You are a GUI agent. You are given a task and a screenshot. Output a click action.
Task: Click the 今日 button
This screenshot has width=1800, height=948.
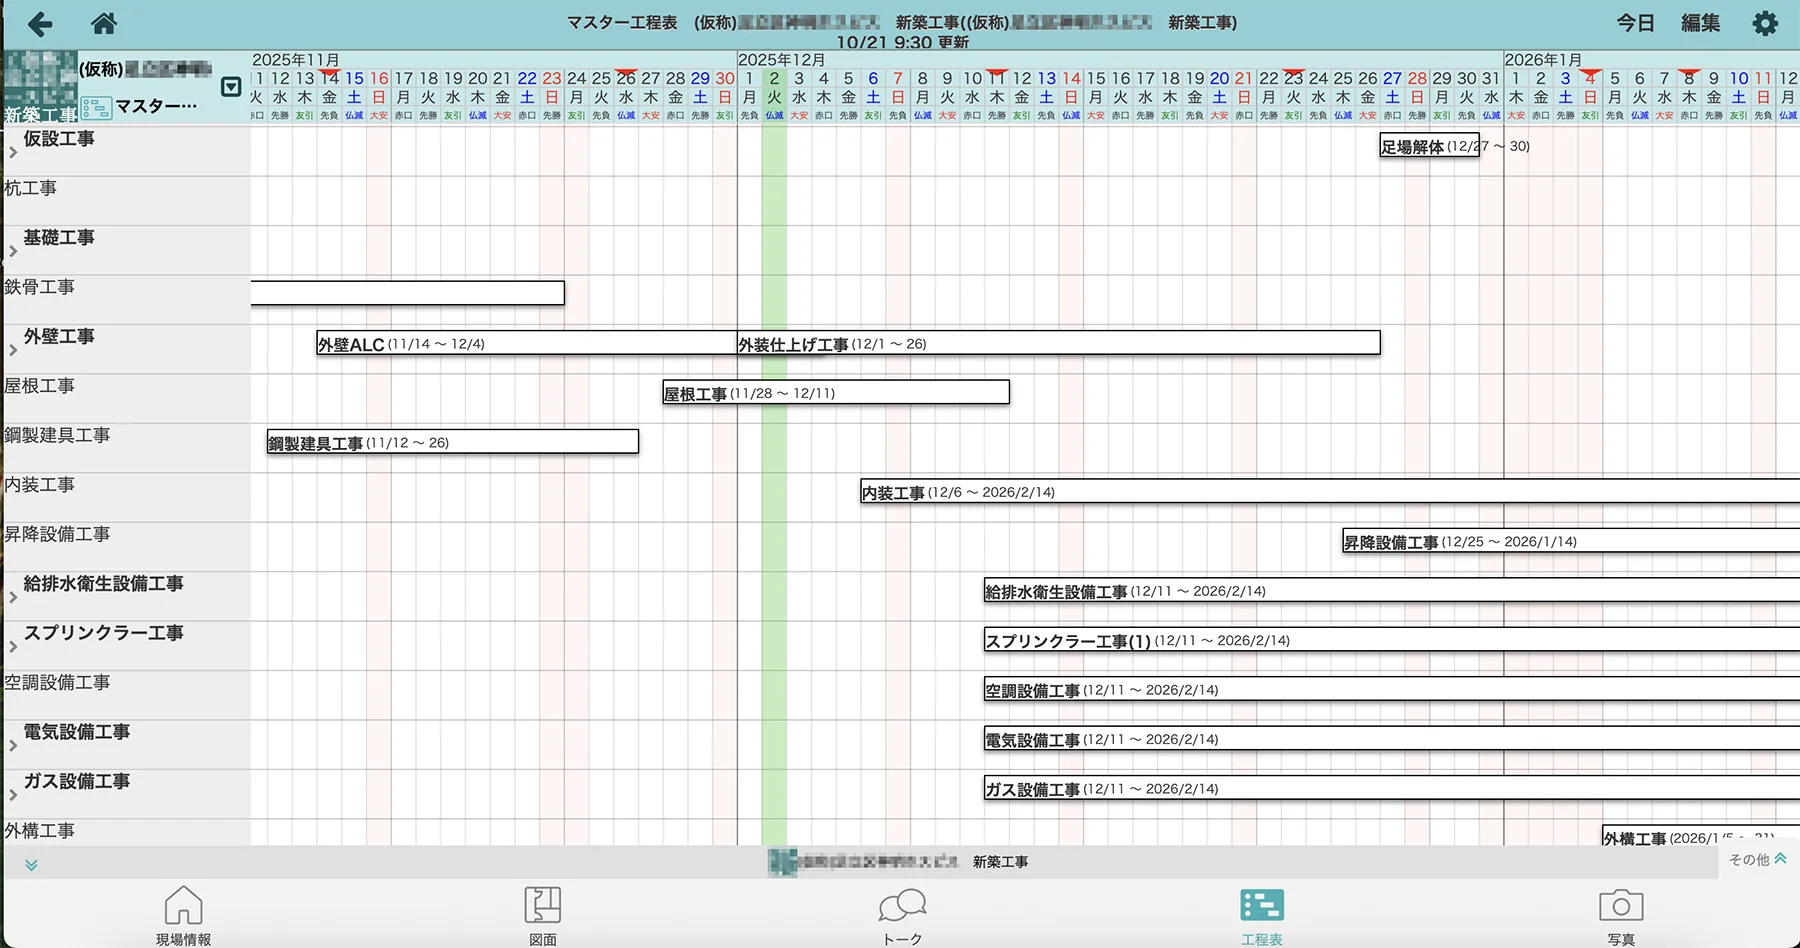tap(1635, 23)
